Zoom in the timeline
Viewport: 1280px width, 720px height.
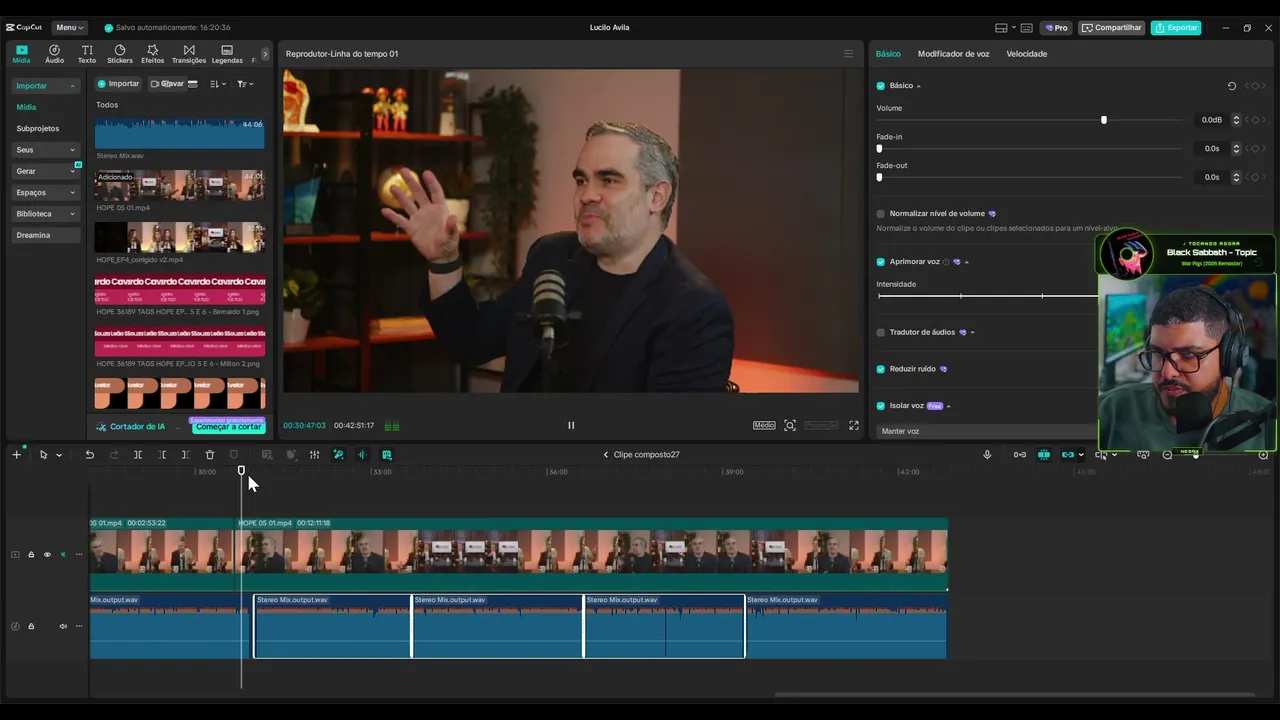coord(1263,455)
